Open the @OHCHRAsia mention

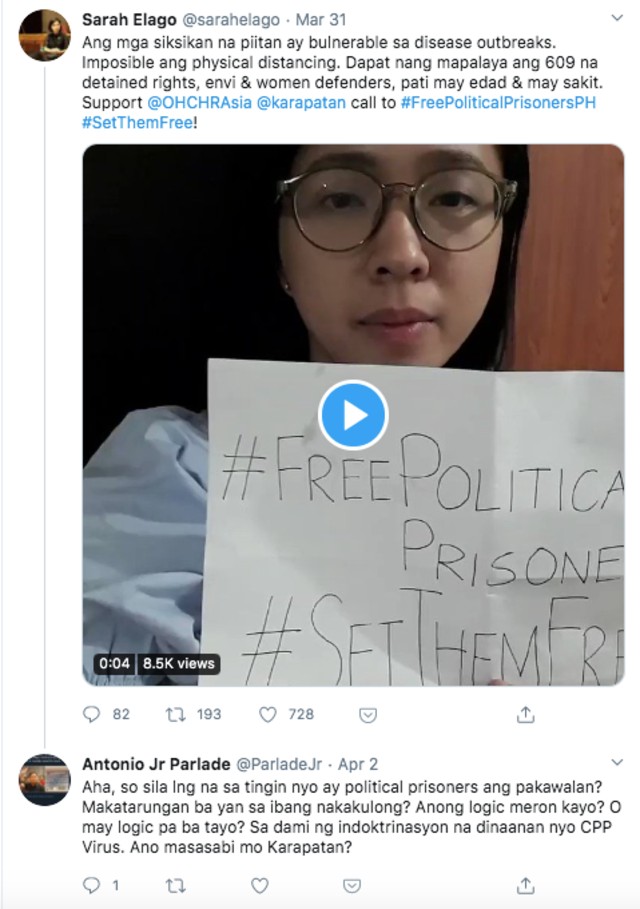(x=199, y=103)
